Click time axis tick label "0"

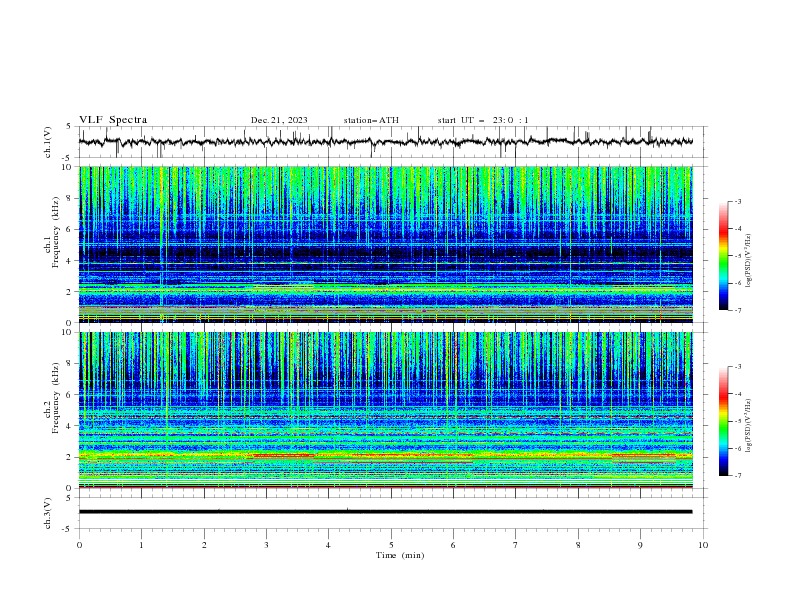click(x=79, y=545)
